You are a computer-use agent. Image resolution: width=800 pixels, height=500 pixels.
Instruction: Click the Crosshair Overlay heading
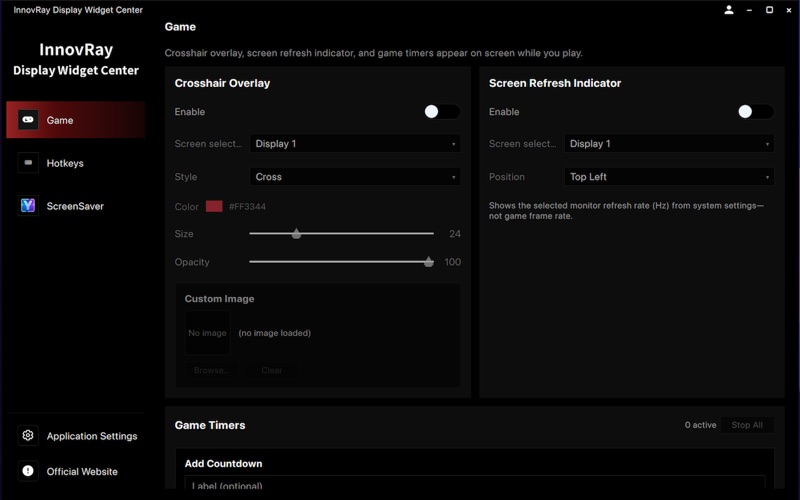click(x=222, y=83)
